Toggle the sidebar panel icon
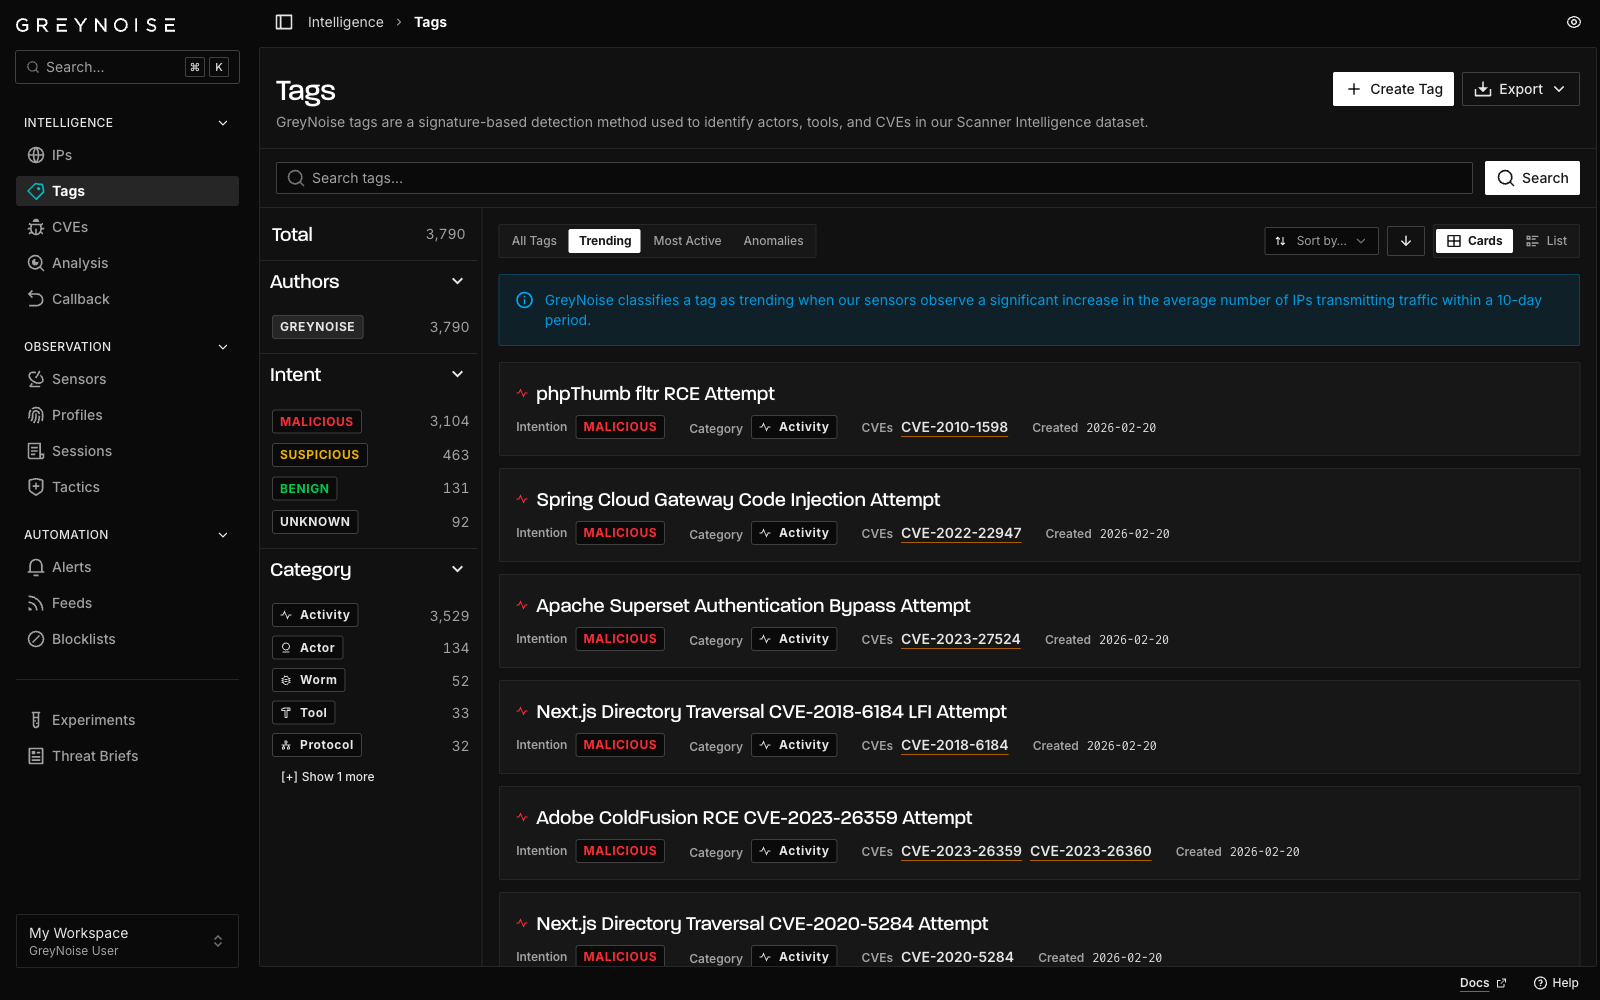The width and height of the screenshot is (1600, 1000). (284, 22)
